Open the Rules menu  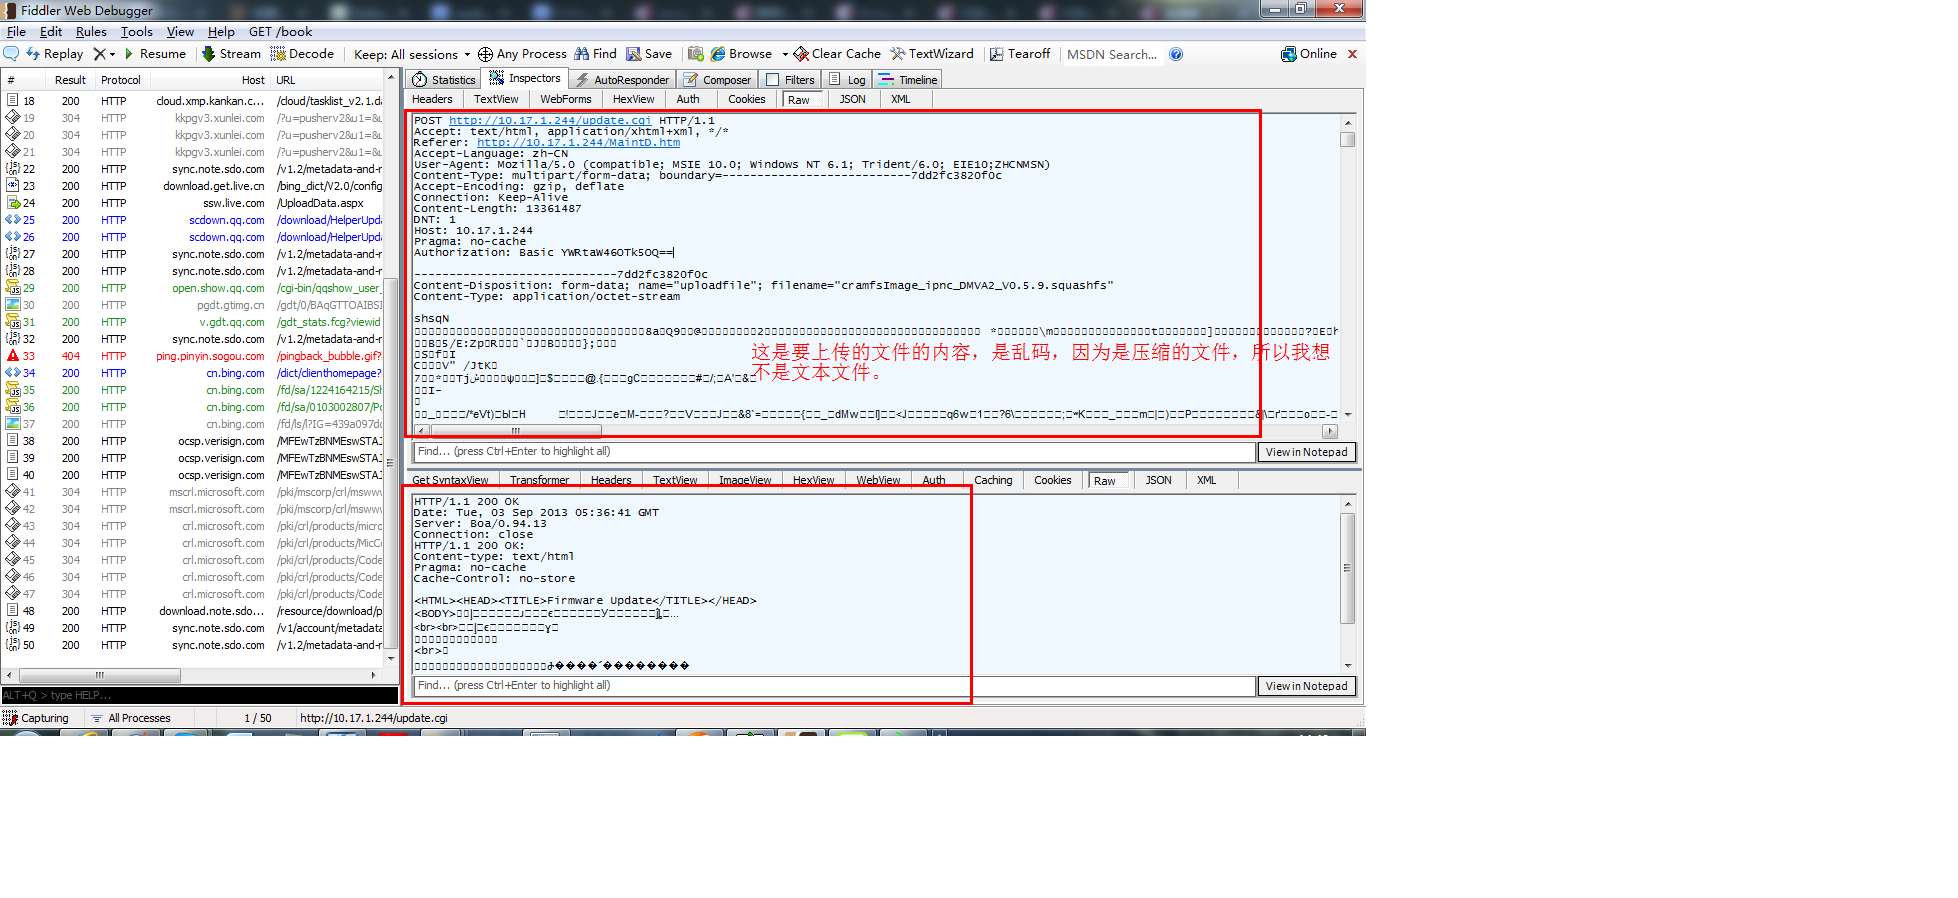(x=91, y=32)
